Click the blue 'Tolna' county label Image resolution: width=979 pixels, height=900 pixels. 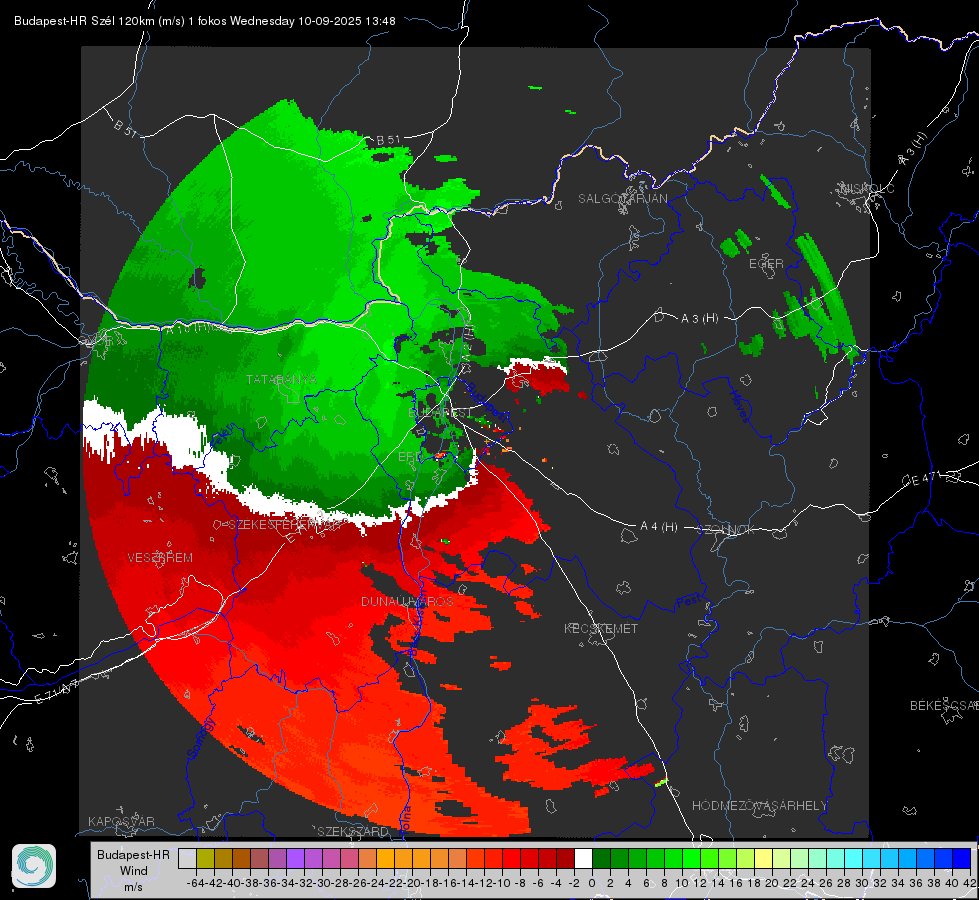point(405,819)
